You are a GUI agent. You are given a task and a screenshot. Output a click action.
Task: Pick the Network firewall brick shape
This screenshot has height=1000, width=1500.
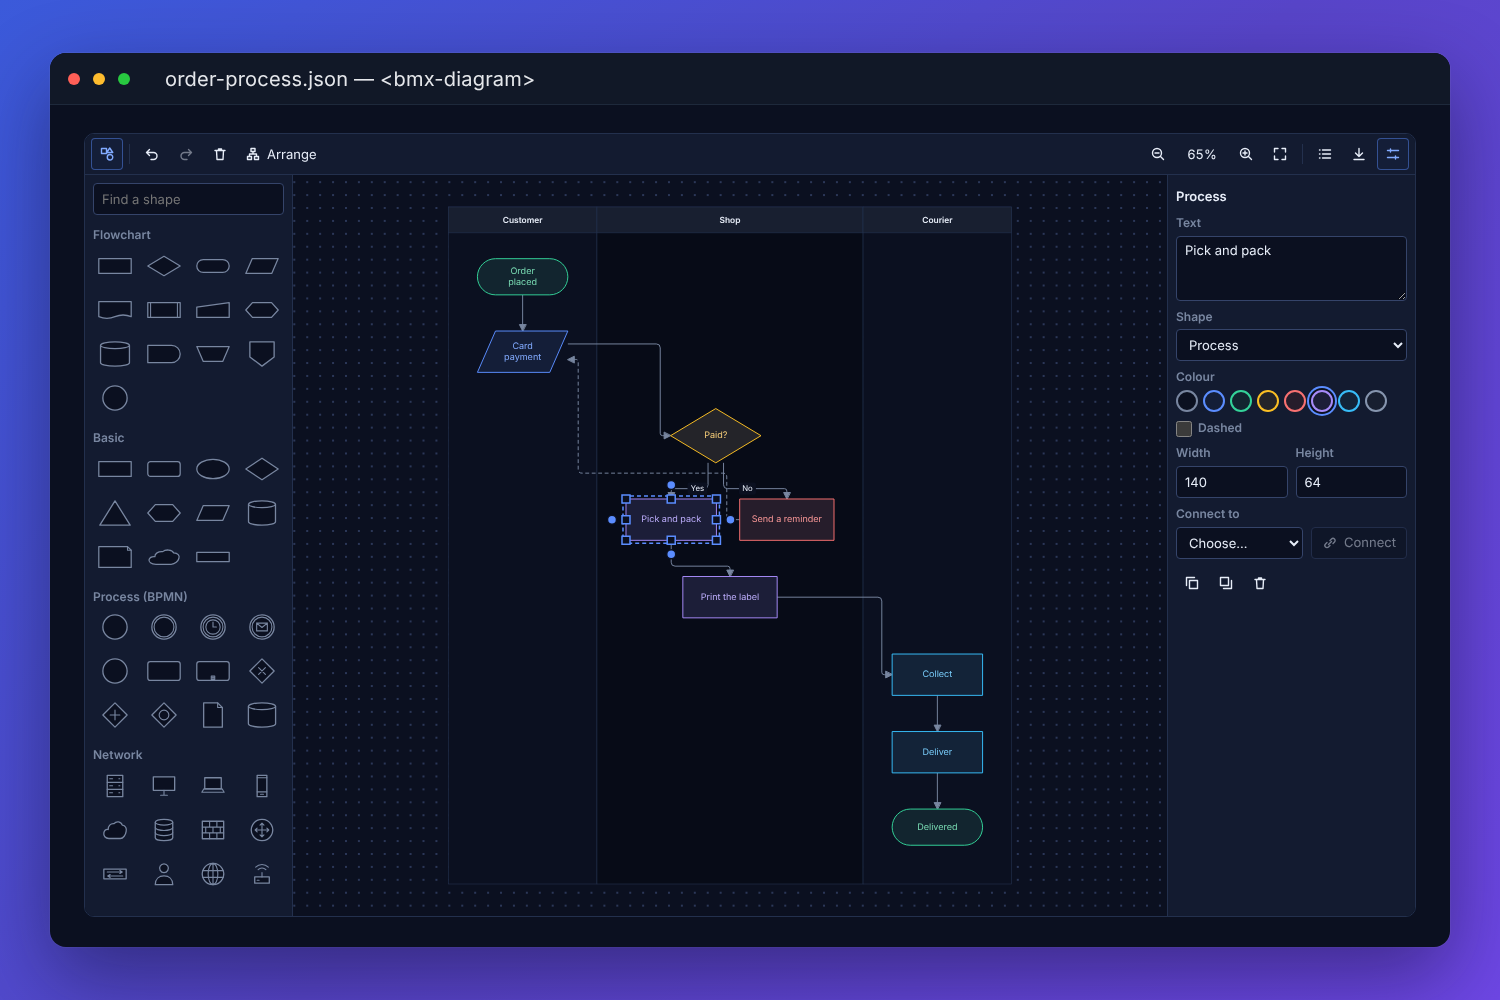pyautogui.click(x=213, y=830)
